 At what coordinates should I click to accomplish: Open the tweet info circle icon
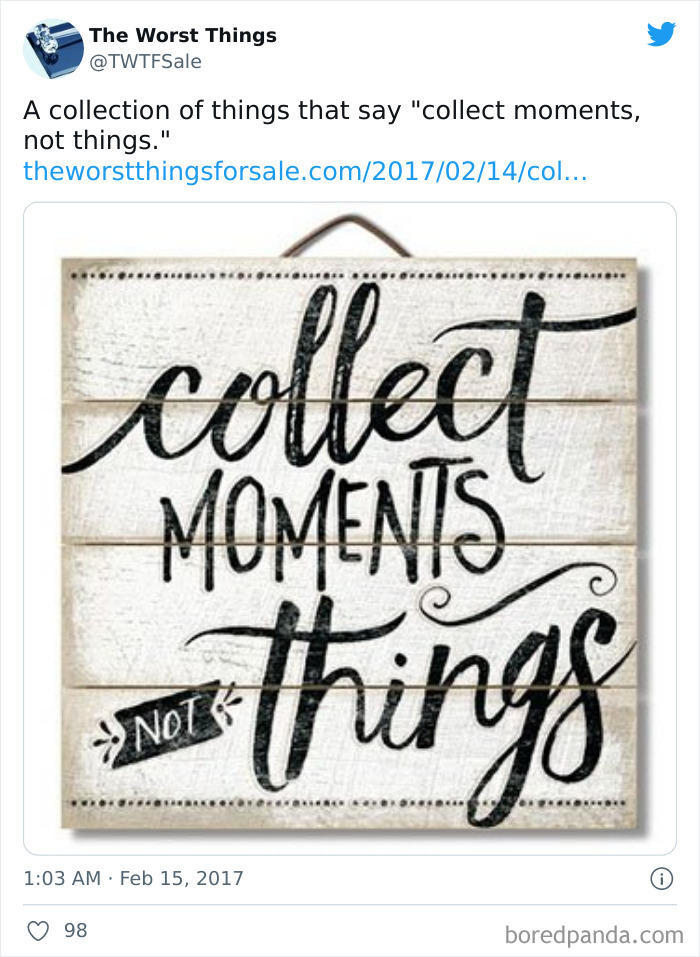(661, 879)
